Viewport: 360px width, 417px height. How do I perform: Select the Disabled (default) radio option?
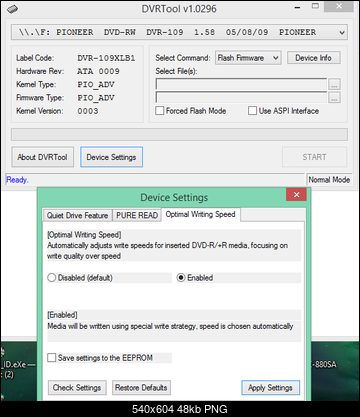pyautogui.click(x=52, y=278)
